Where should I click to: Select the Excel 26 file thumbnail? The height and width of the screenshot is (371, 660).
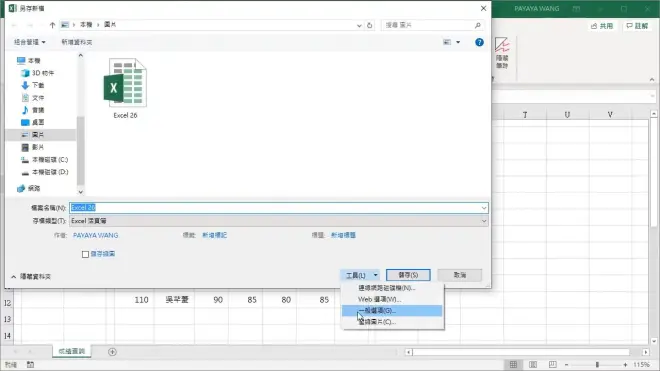pyautogui.click(x=125, y=88)
